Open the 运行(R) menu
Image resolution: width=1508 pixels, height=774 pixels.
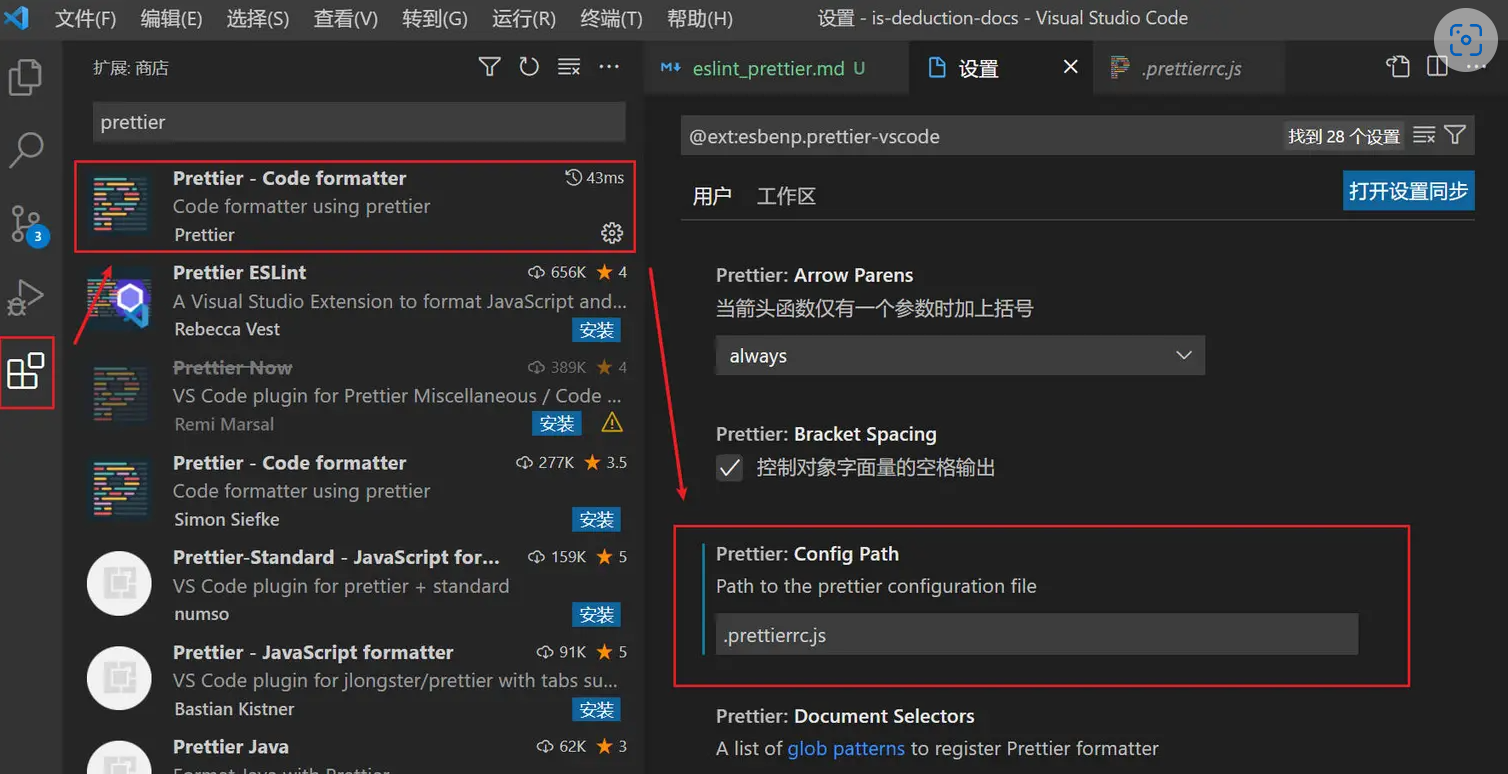tap(524, 18)
